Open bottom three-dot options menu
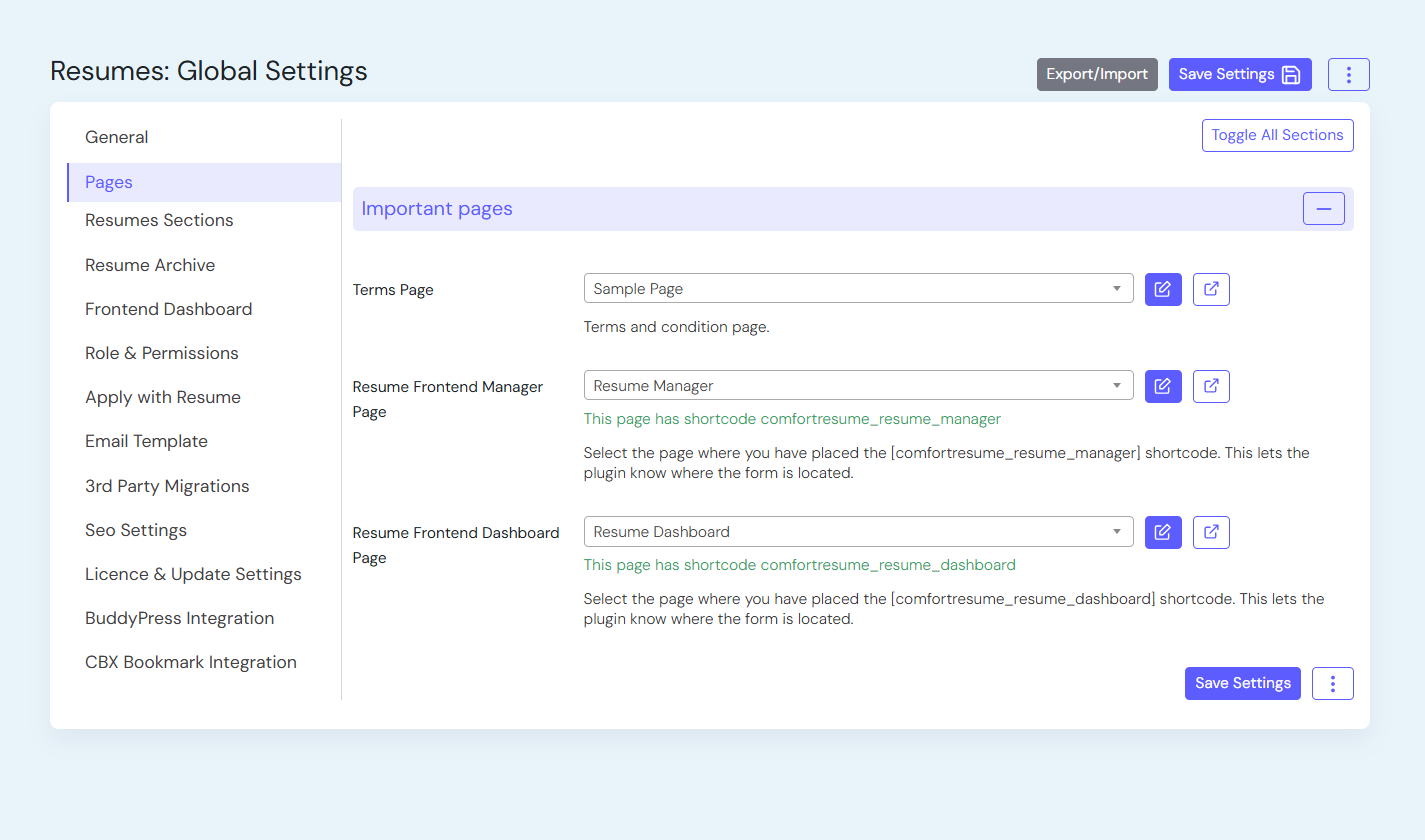Viewport: 1425px width, 840px height. click(x=1332, y=683)
